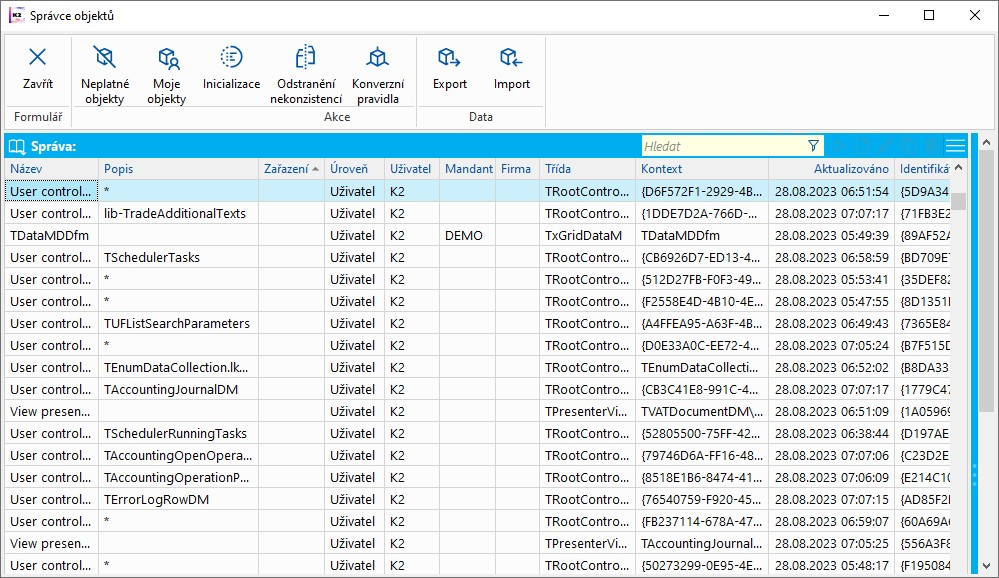Click the Zavřít close-form icon

click(x=38, y=58)
